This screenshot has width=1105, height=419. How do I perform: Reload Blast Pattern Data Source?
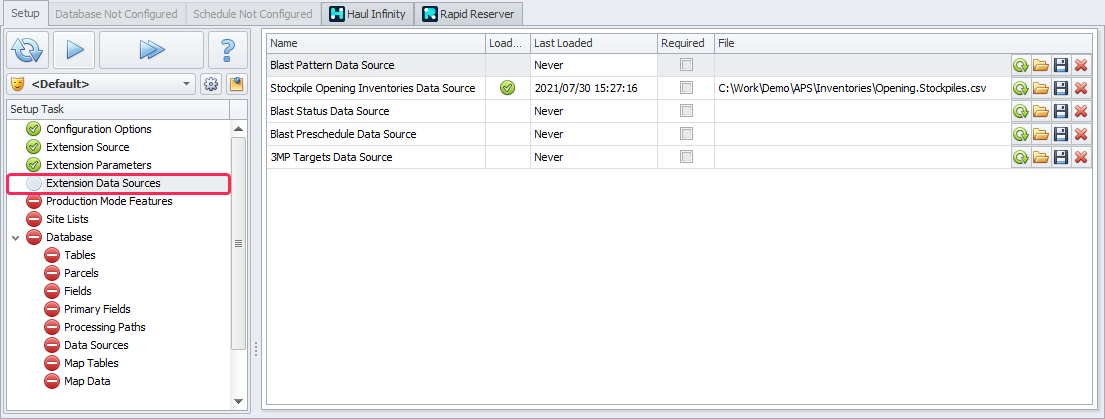pos(1020,65)
